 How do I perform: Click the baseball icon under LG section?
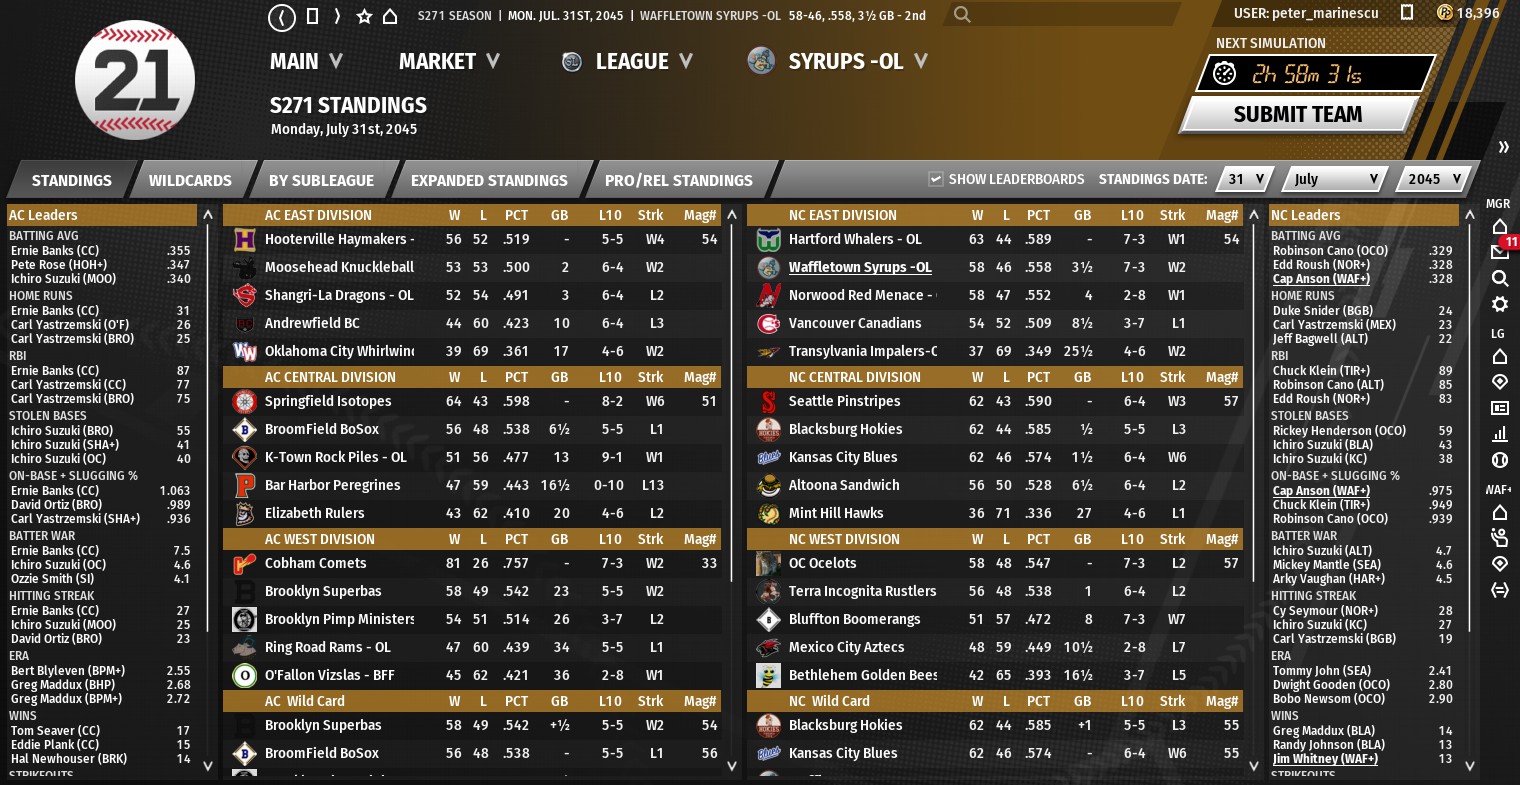(1499, 460)
